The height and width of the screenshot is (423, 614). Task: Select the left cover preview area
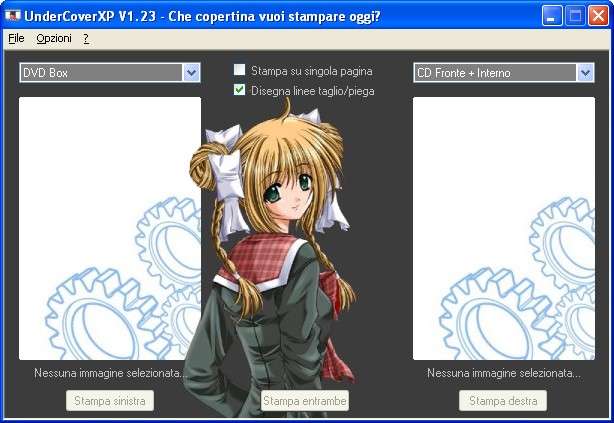[110, 228]
